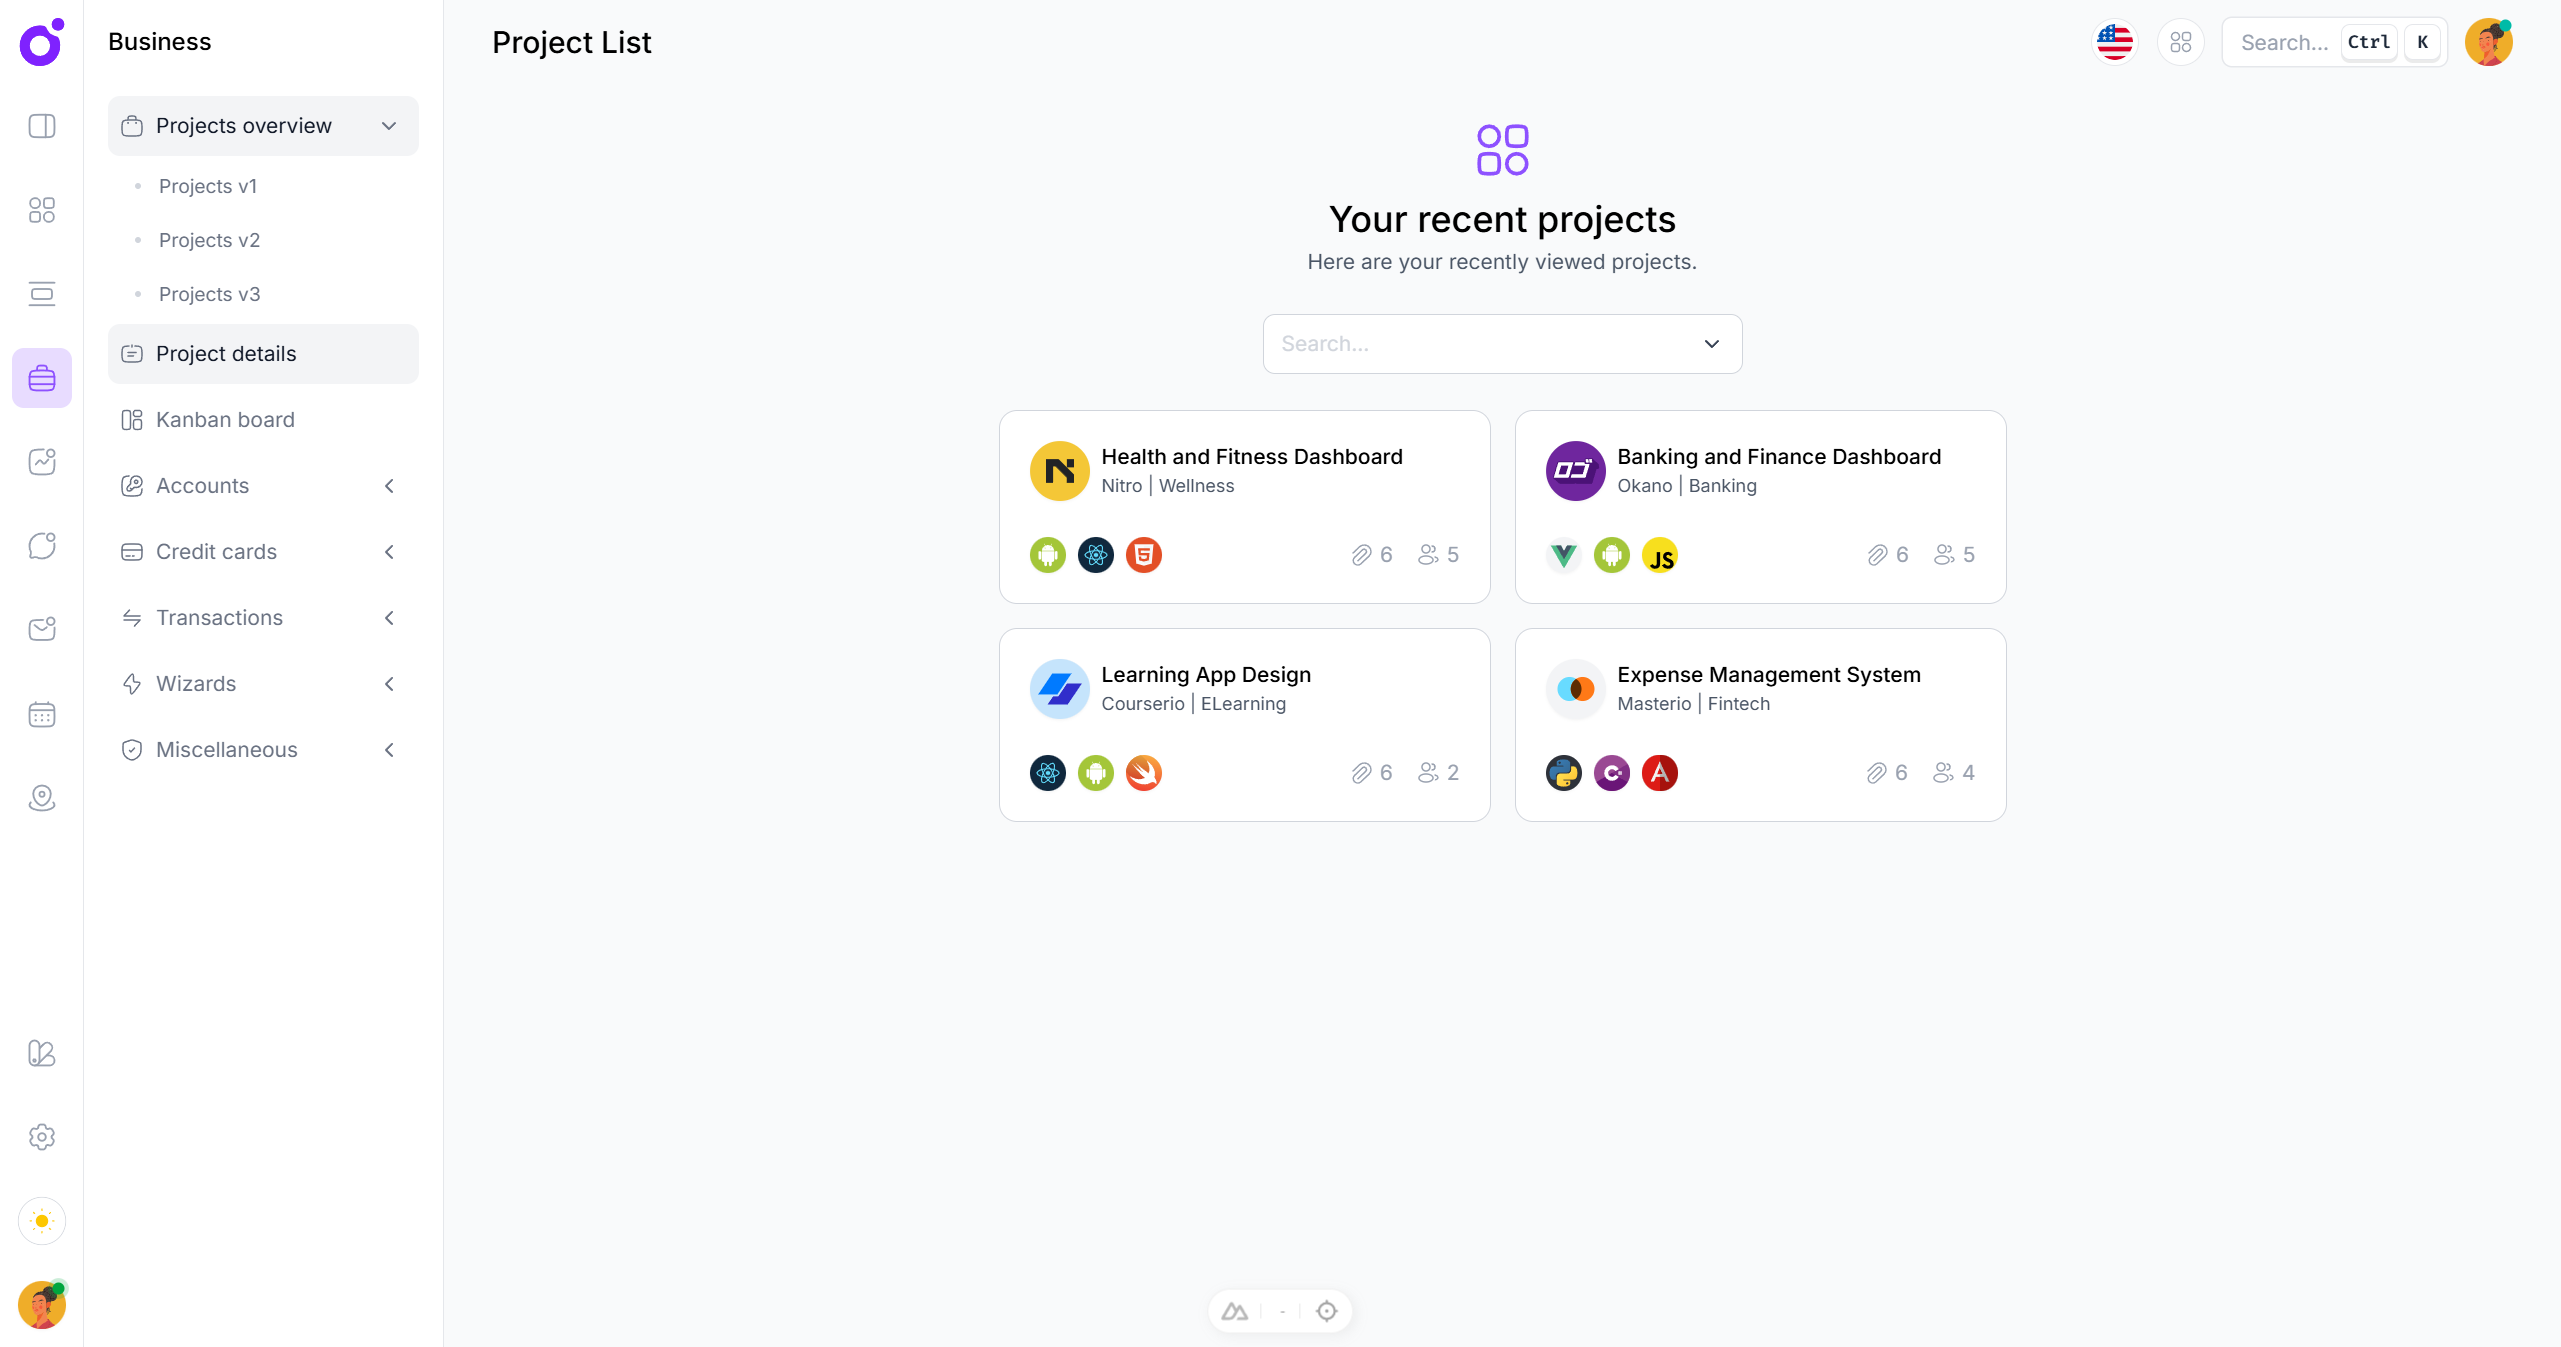The height and width of the screenshot is (1347, 2561).
Task: Expand the Credit cards menu
Action: (x=389, y=551)
